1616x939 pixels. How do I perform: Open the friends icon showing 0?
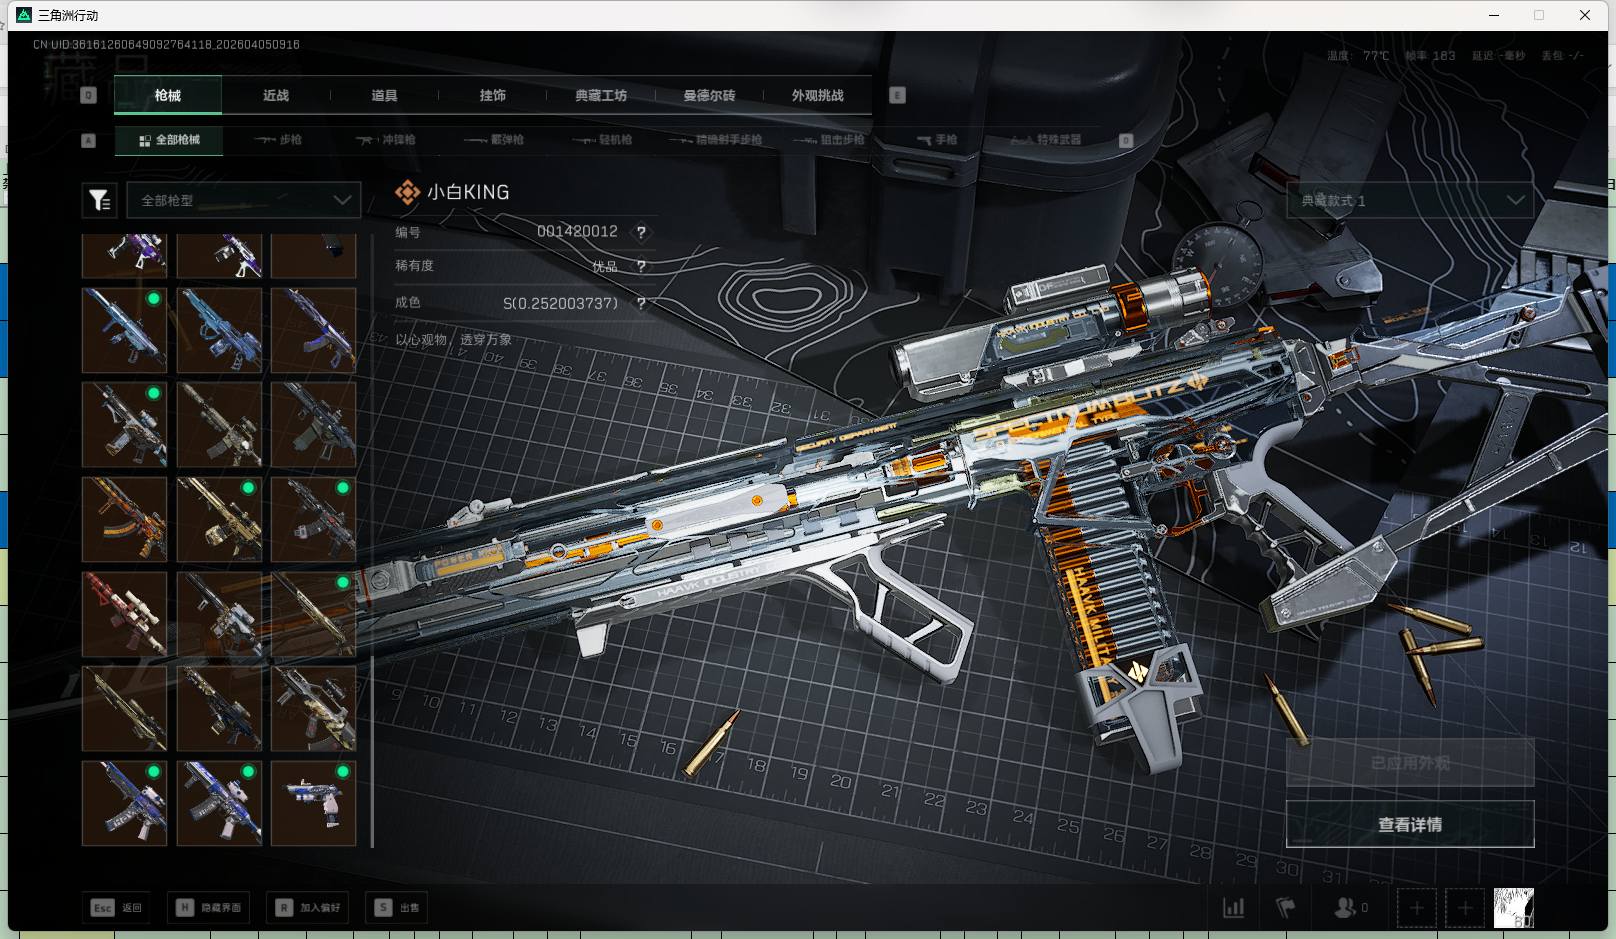click(x=1351, y=908)
